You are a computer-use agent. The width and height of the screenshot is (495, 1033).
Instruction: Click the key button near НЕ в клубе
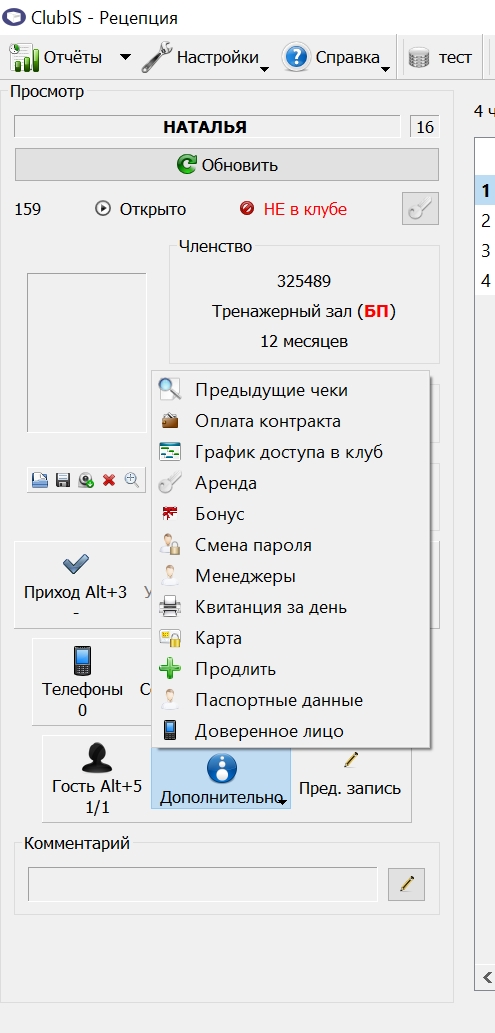[421, 209]
